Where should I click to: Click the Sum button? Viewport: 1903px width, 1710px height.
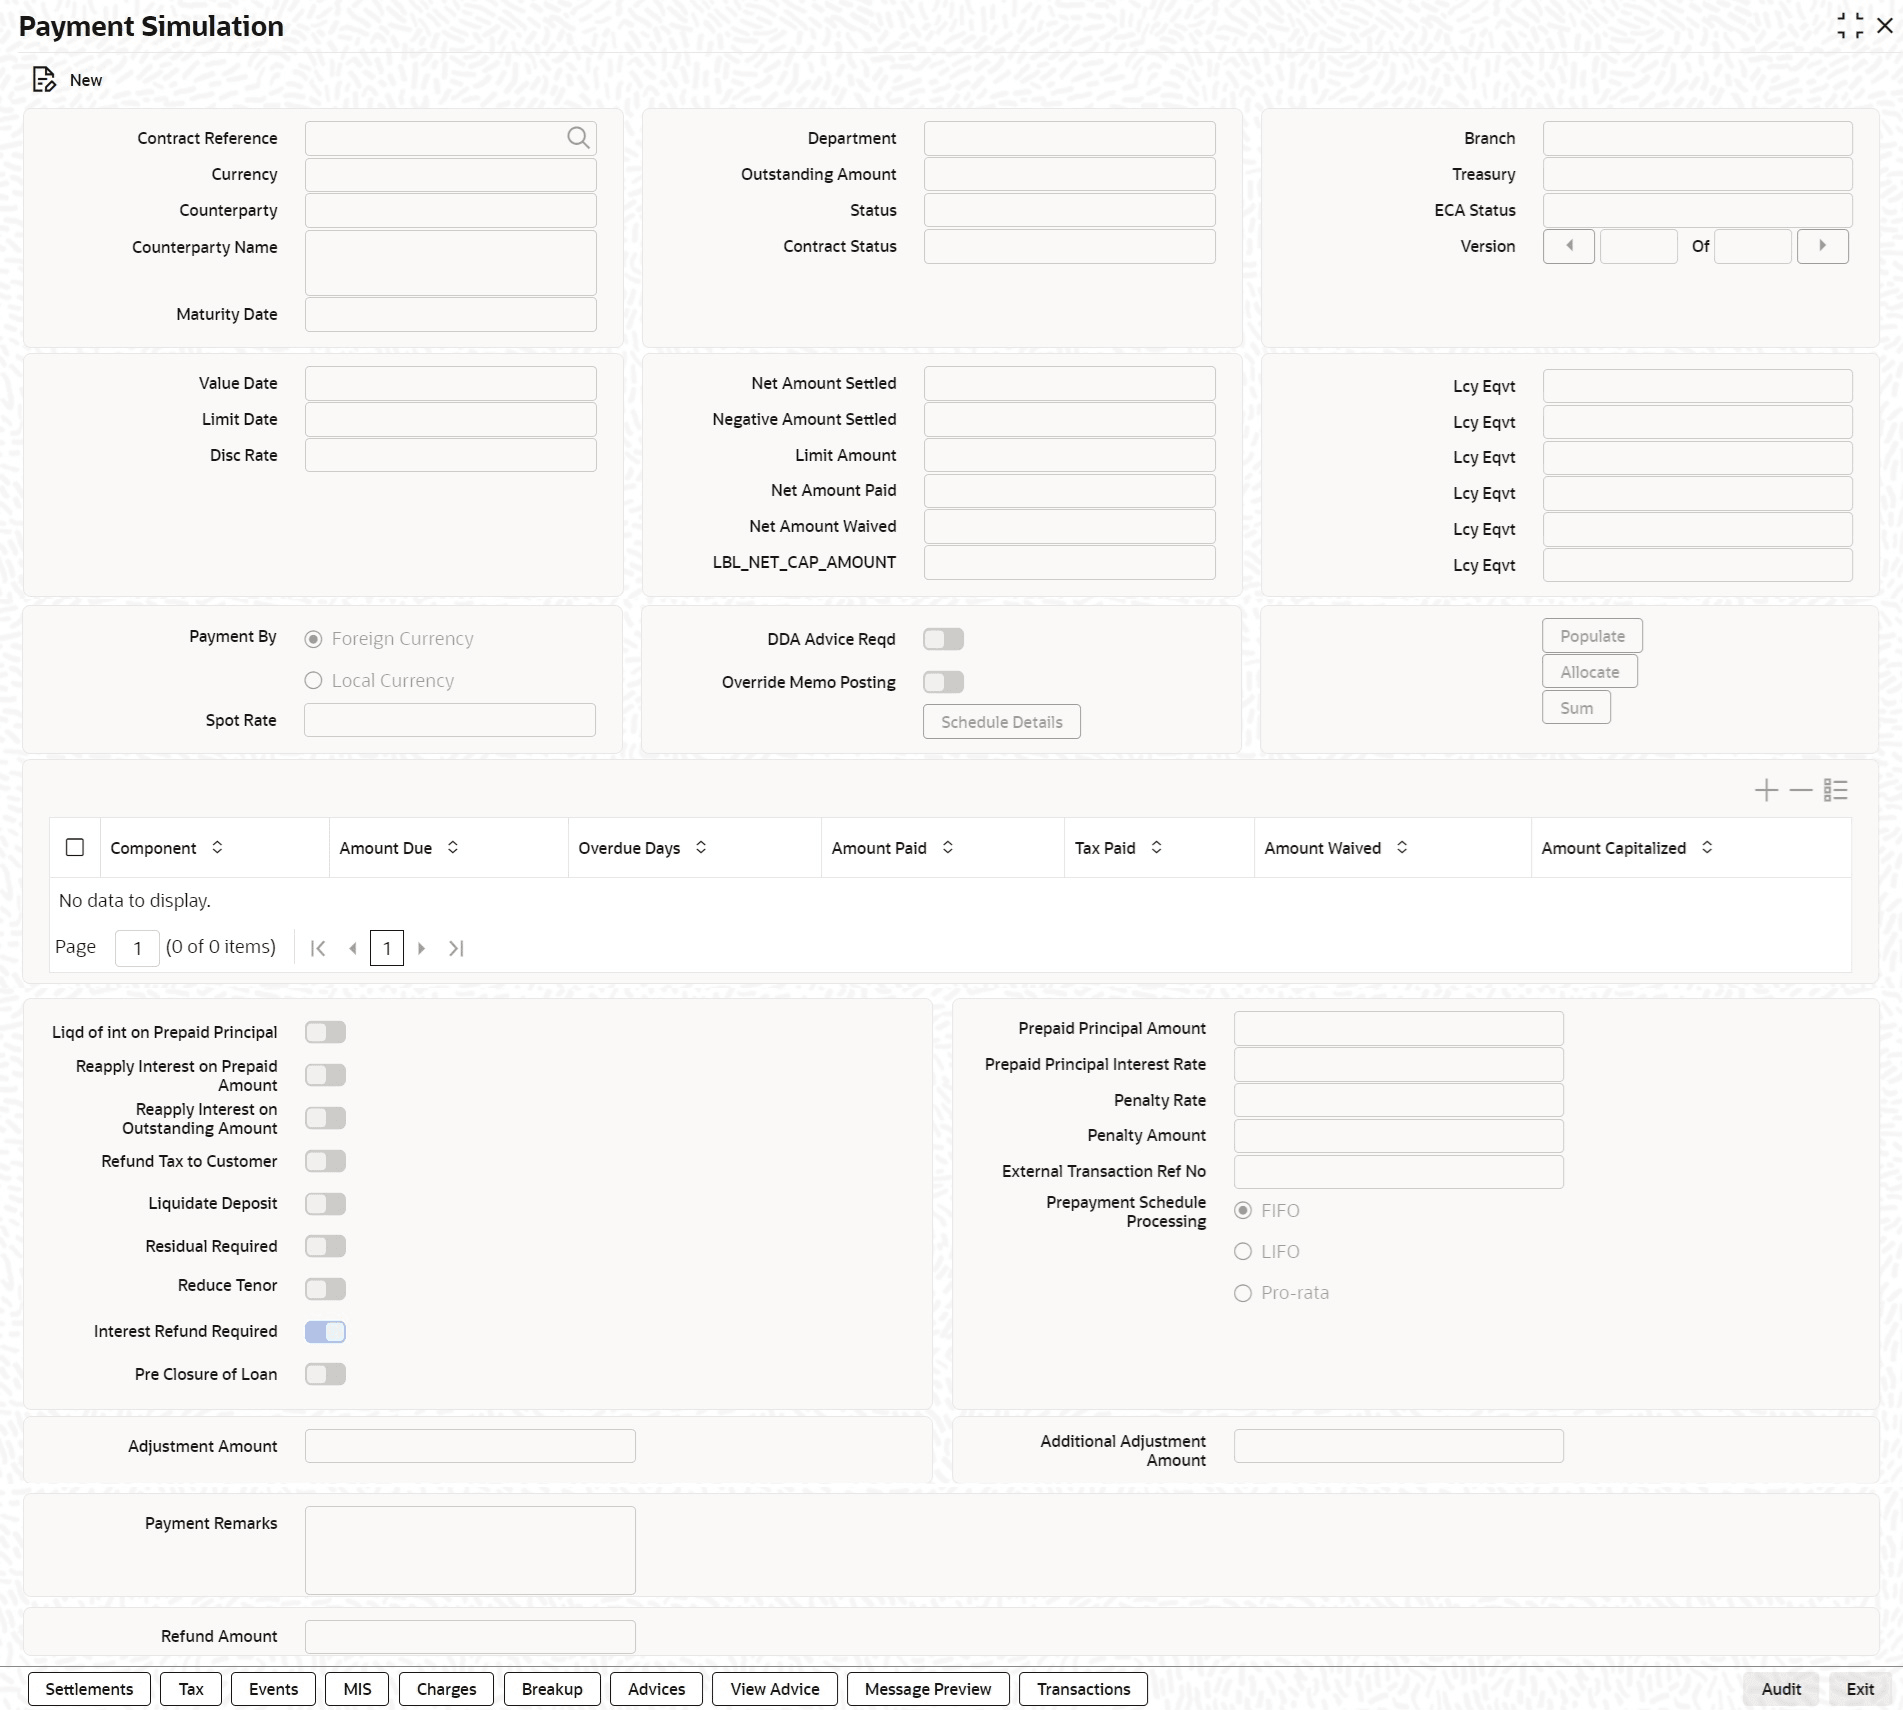tap(1576, 708)
